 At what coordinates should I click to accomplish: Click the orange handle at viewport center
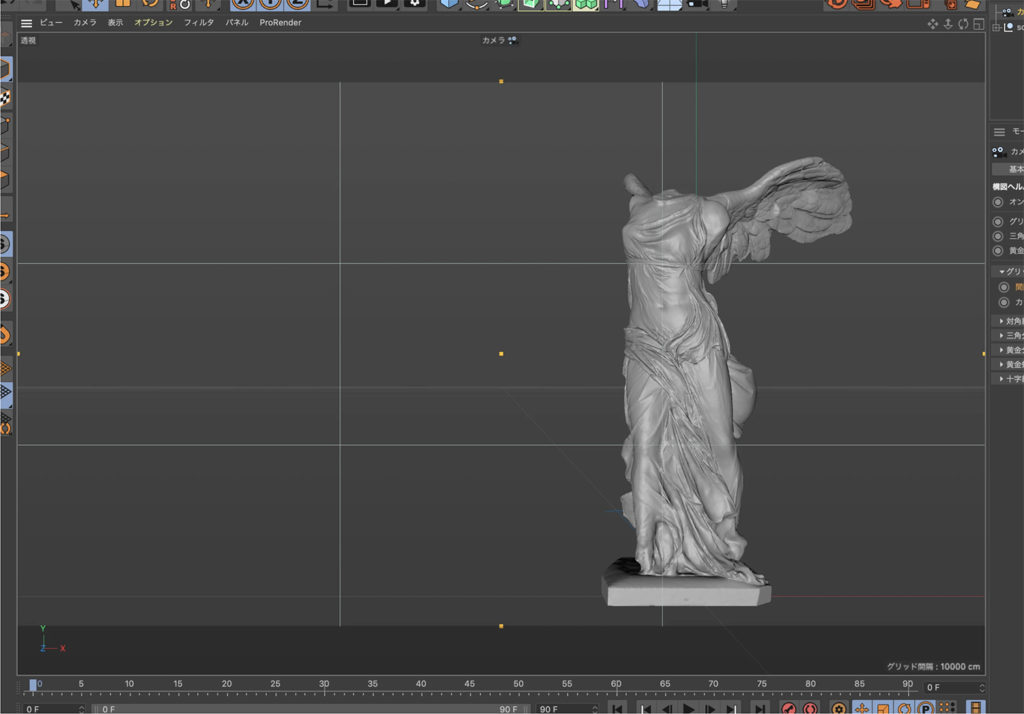501,354
